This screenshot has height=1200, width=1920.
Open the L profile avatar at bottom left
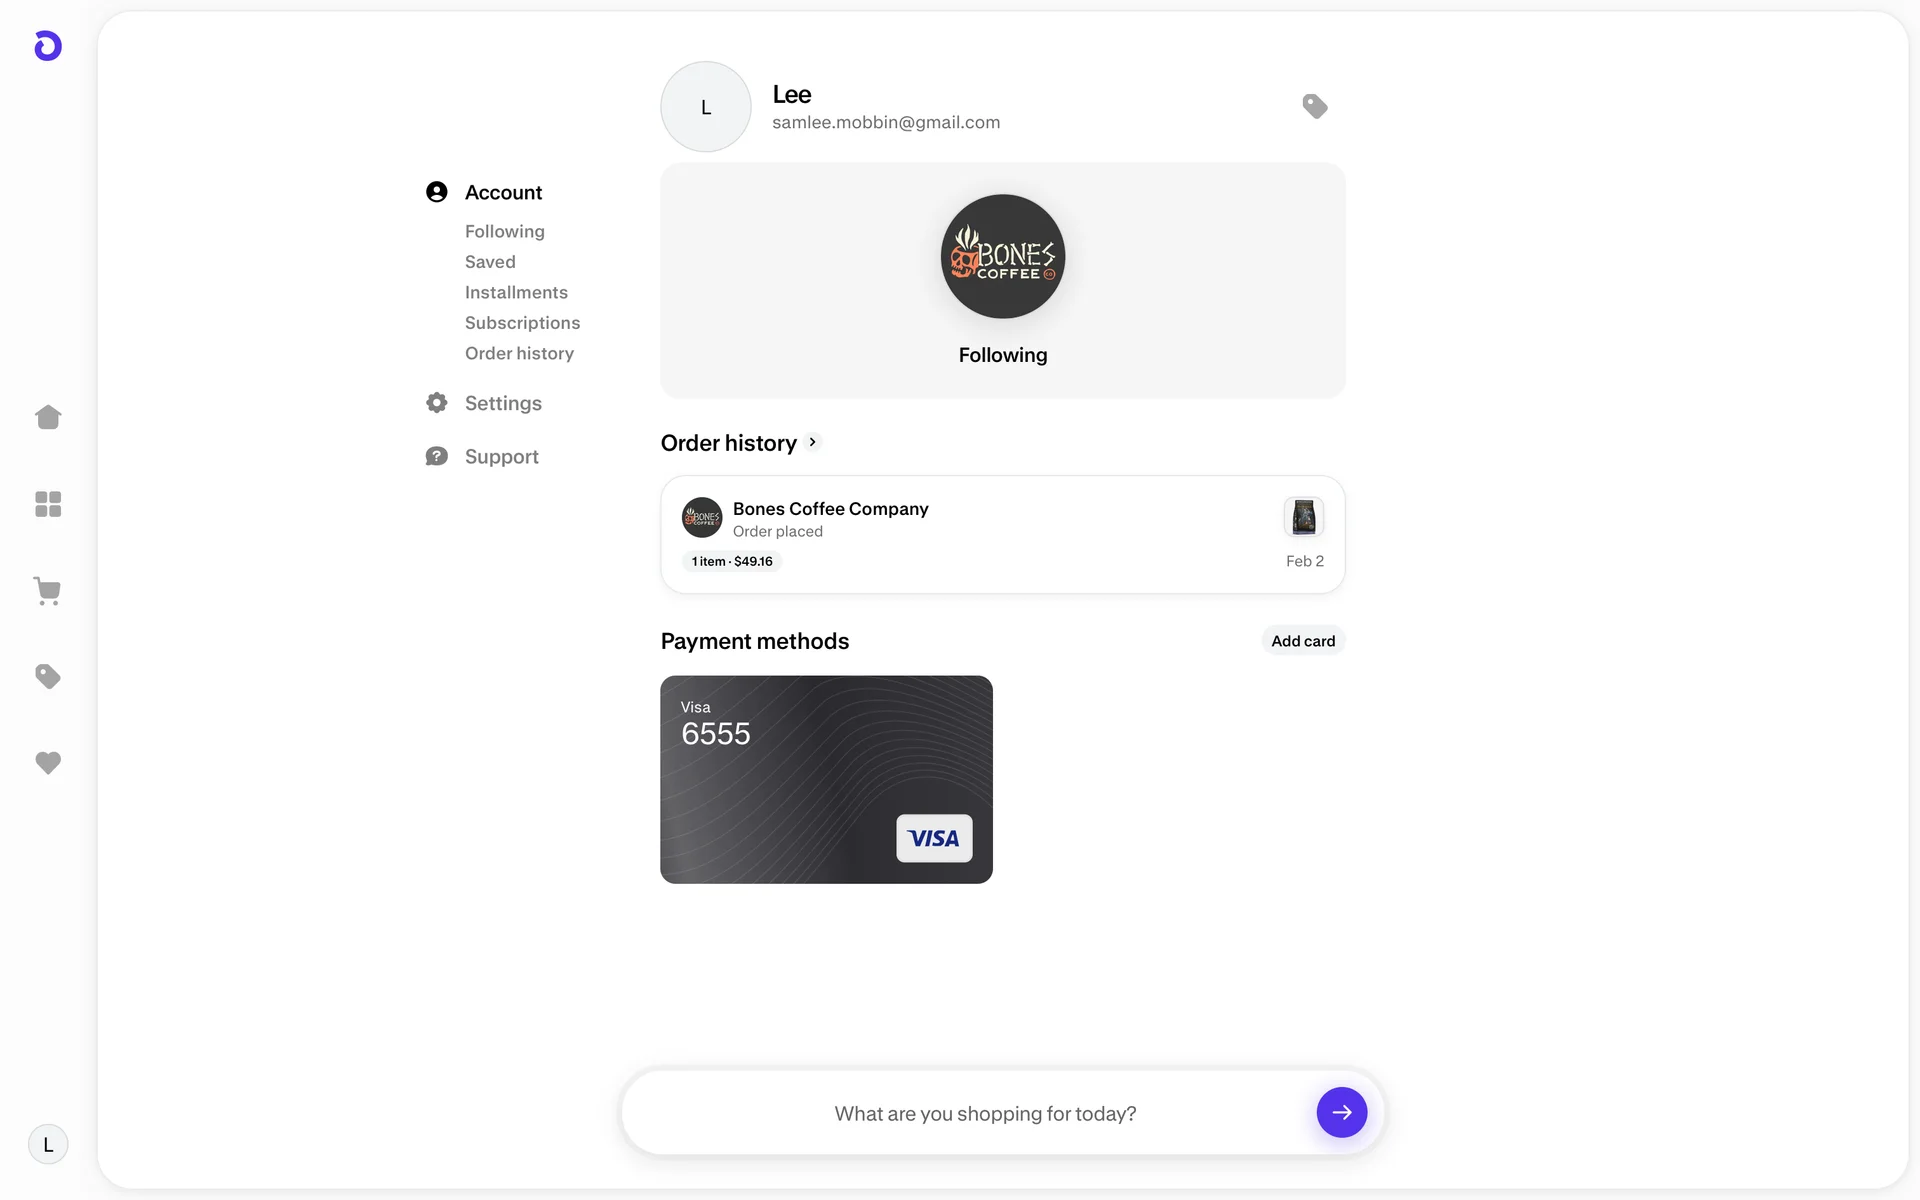tap(48, 1144)
